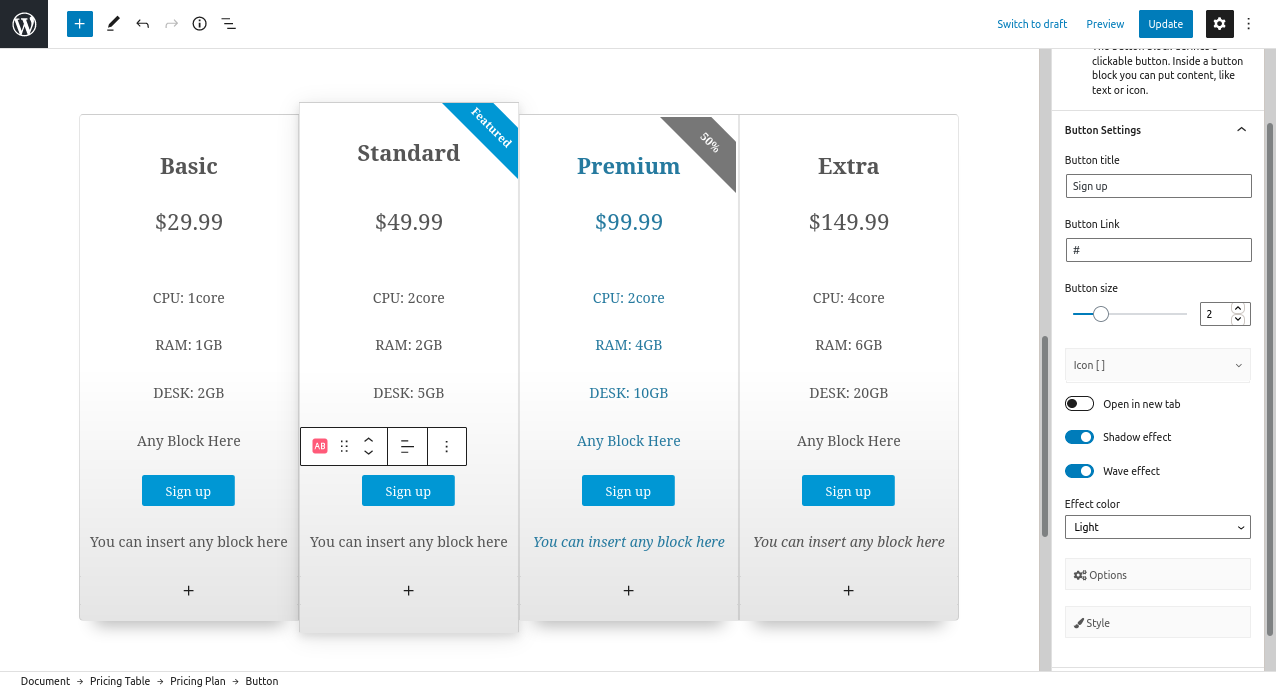The height and width of the screenshot is (691, 1276).
Task: Change the button block alignment
Action: pos(407,447)
